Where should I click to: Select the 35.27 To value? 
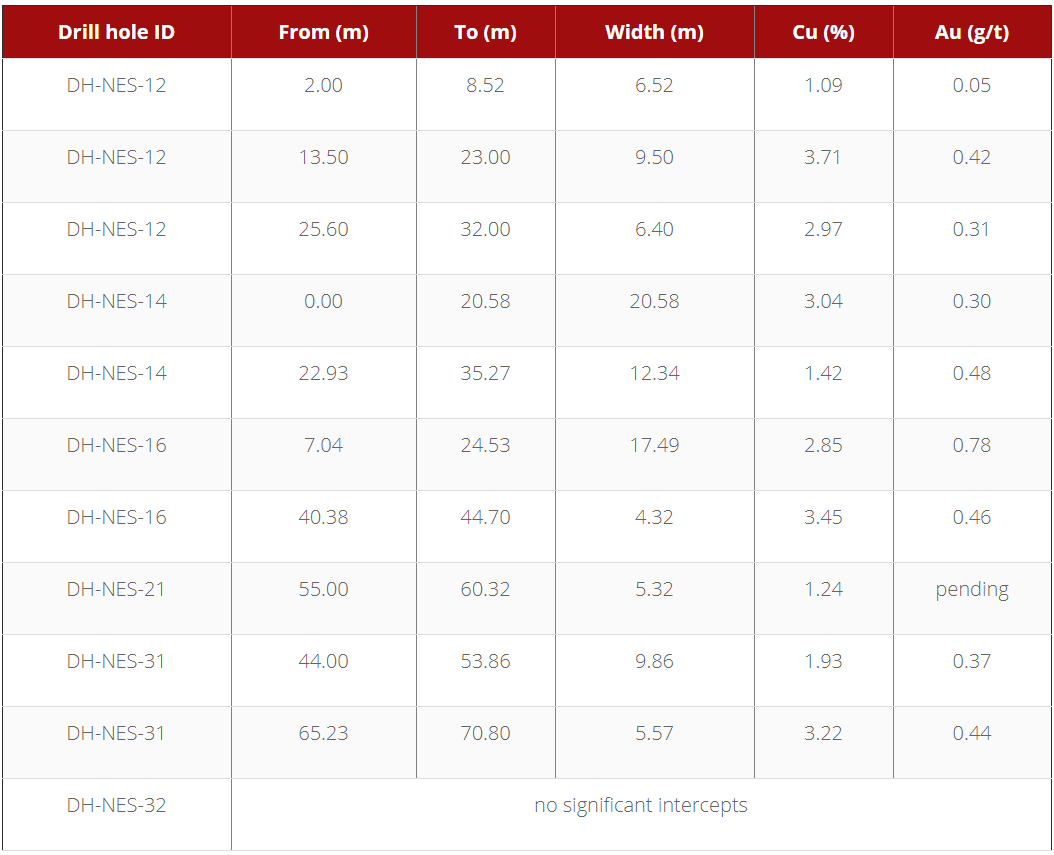485,373
